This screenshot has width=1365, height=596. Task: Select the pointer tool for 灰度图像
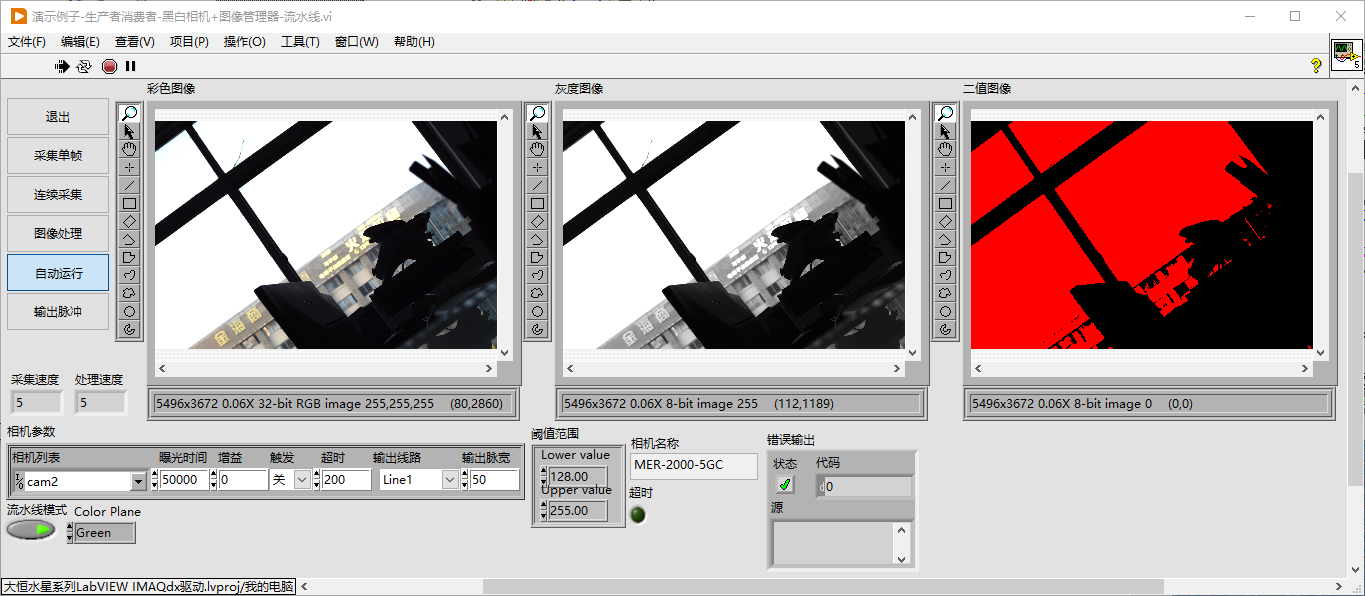[x=538, y=131]
